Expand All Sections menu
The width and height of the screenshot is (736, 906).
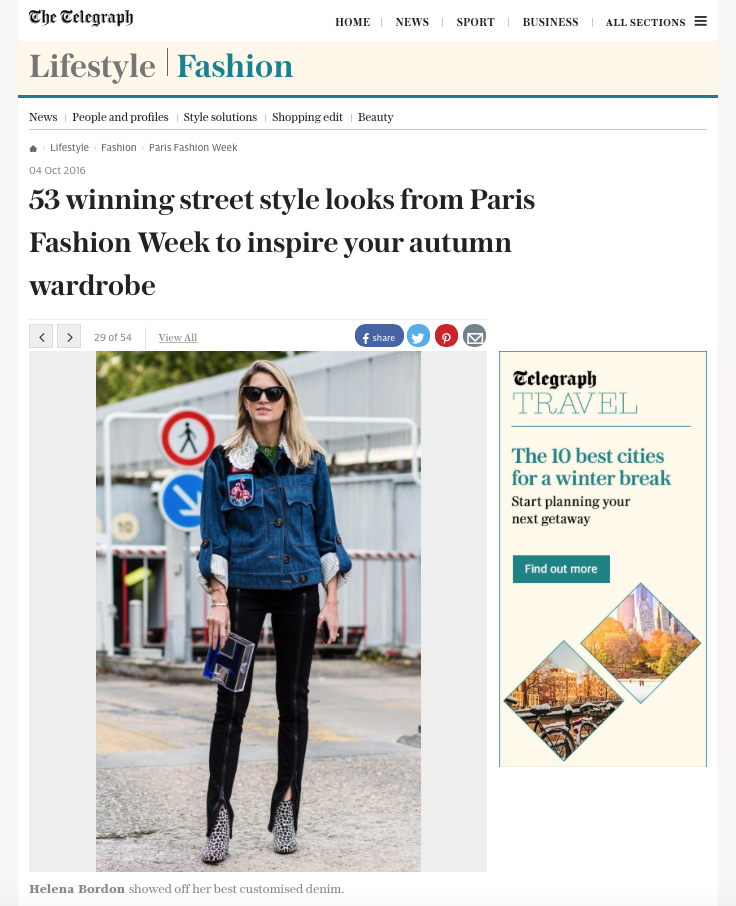645,22
